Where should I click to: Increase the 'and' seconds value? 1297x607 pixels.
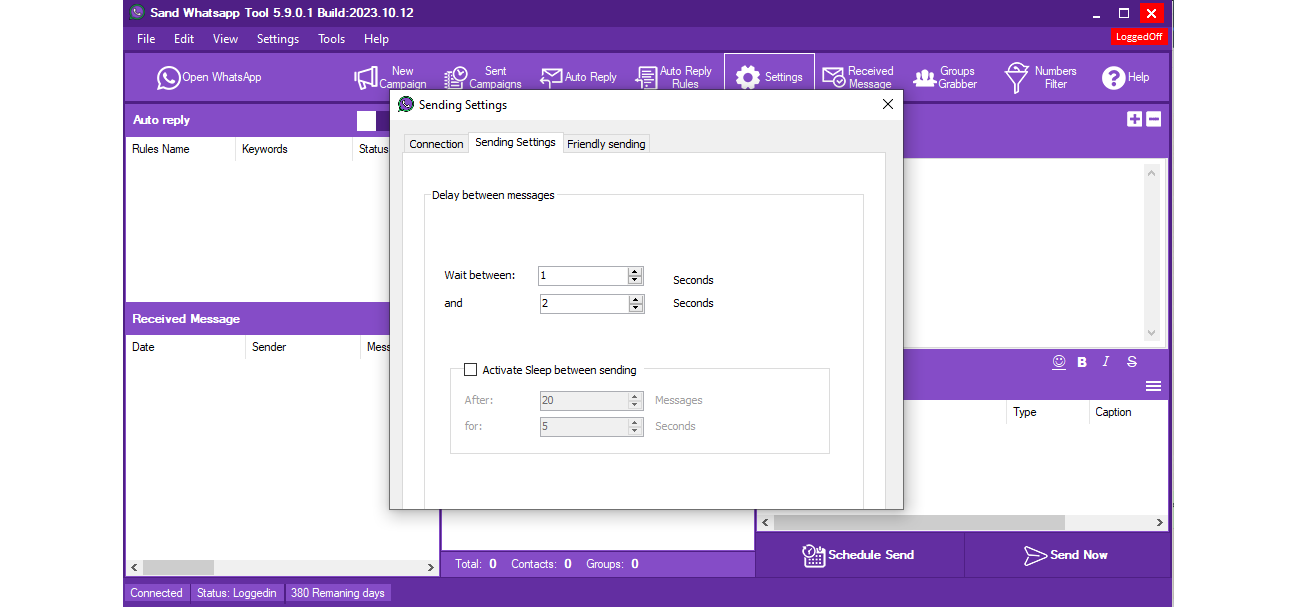coord(635,299)
